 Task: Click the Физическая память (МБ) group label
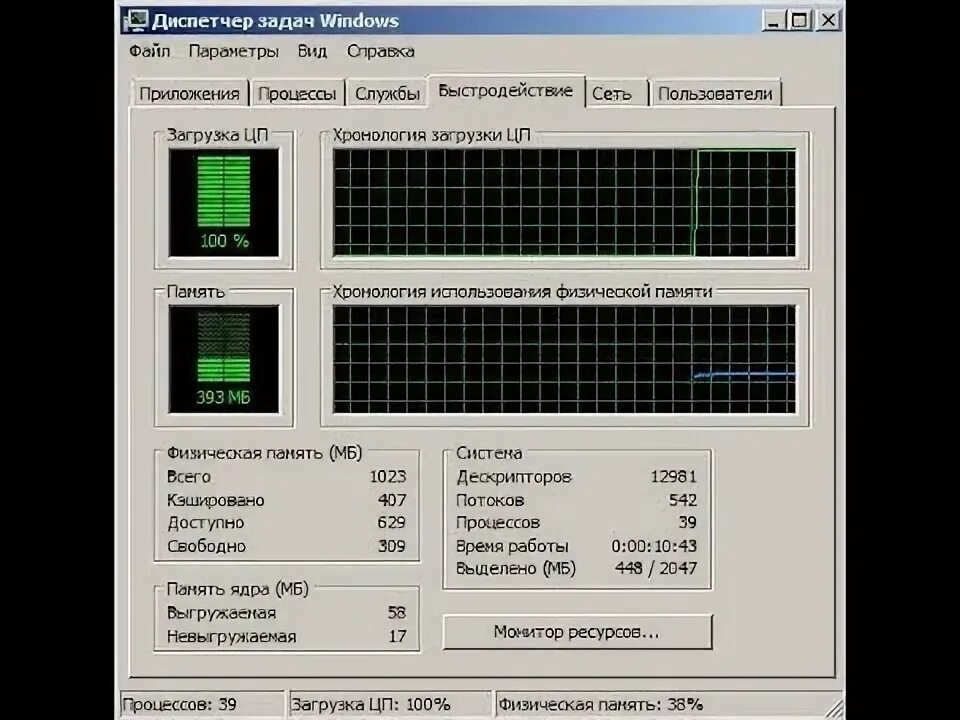(264, 453)
